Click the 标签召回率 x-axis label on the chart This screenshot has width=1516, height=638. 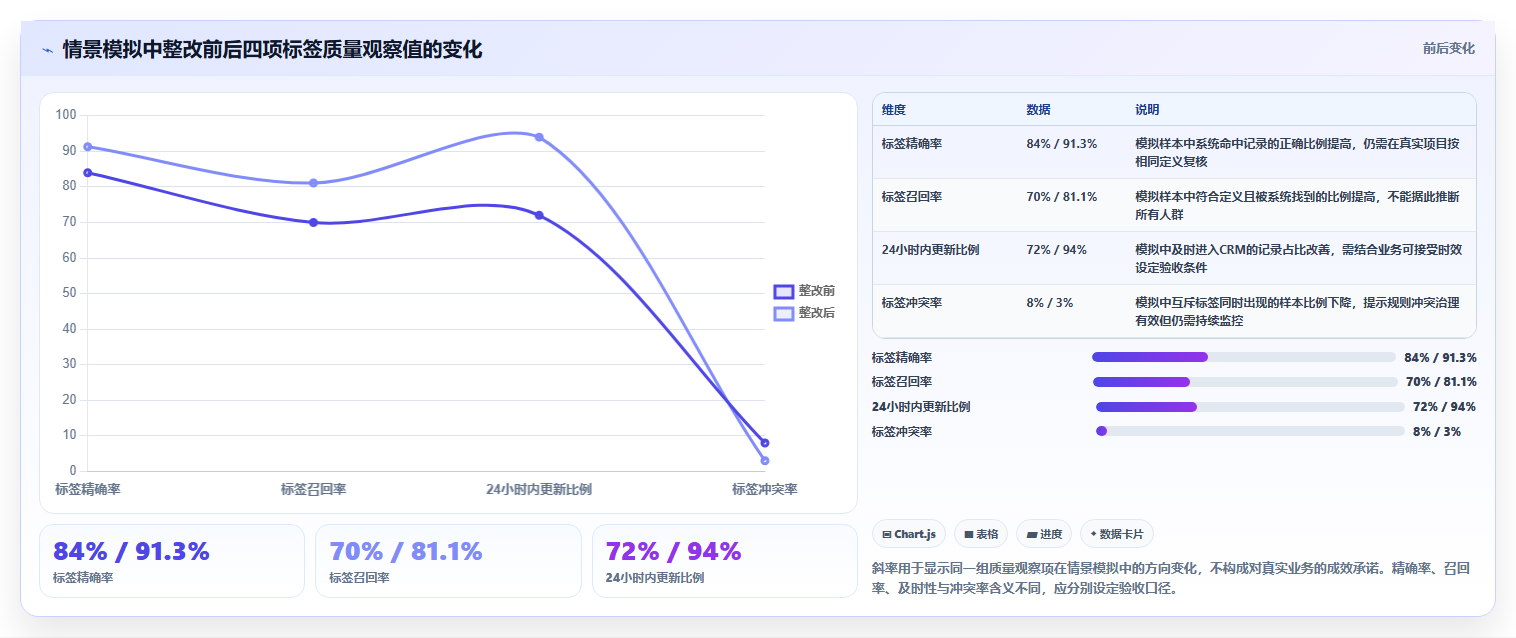[x=313, y=489]
